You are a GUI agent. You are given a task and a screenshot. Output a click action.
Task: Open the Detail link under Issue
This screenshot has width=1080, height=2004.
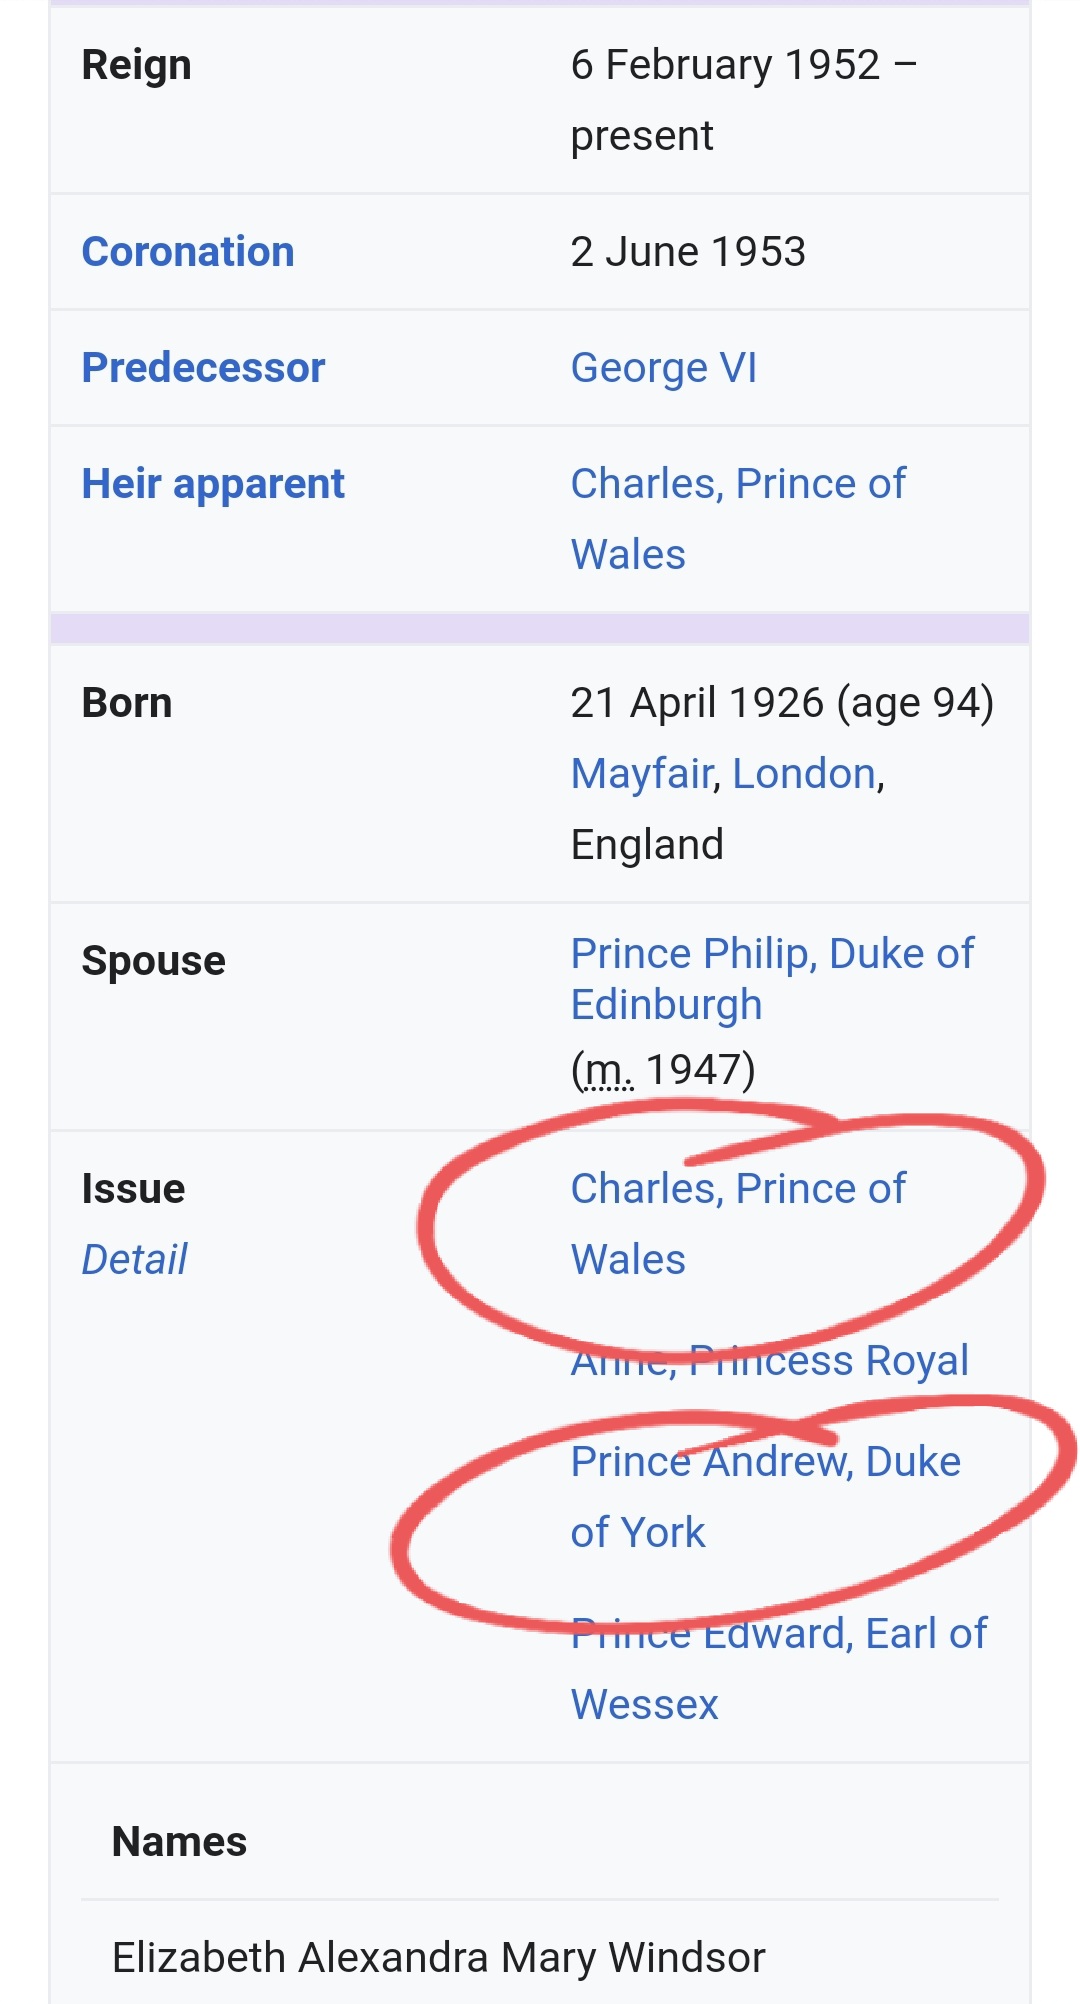134,1260
